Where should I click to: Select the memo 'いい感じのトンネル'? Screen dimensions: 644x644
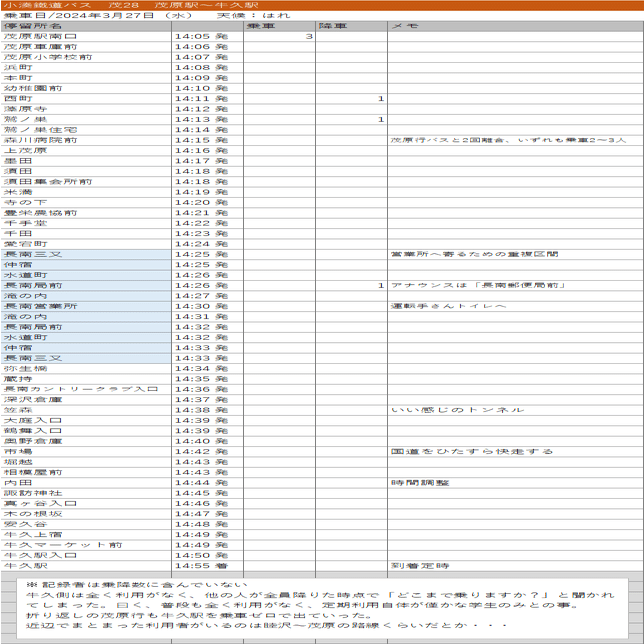(x=458, y=410)
